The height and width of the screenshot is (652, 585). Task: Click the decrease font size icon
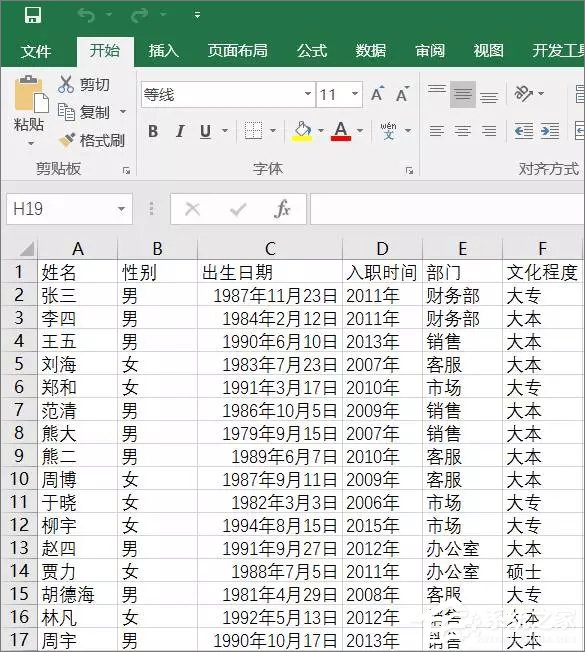pos(402,94)
